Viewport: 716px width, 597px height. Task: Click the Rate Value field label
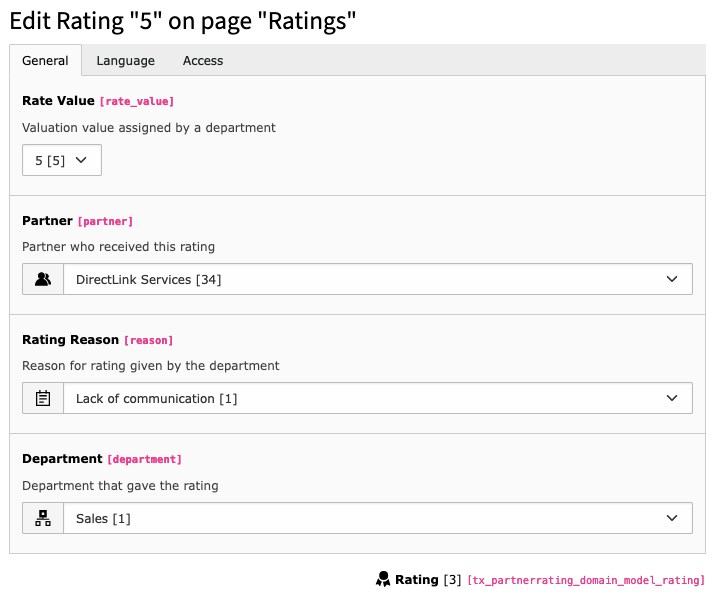click(58, 100)
